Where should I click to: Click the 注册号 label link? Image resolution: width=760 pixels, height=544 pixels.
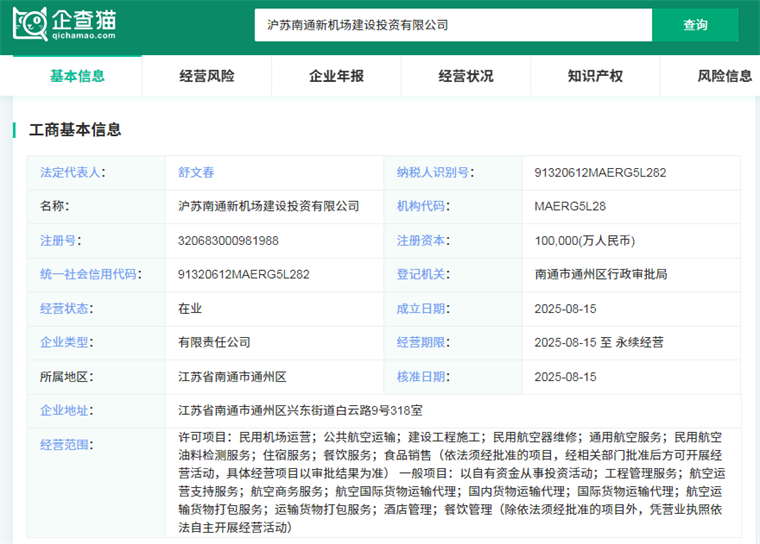60,240
